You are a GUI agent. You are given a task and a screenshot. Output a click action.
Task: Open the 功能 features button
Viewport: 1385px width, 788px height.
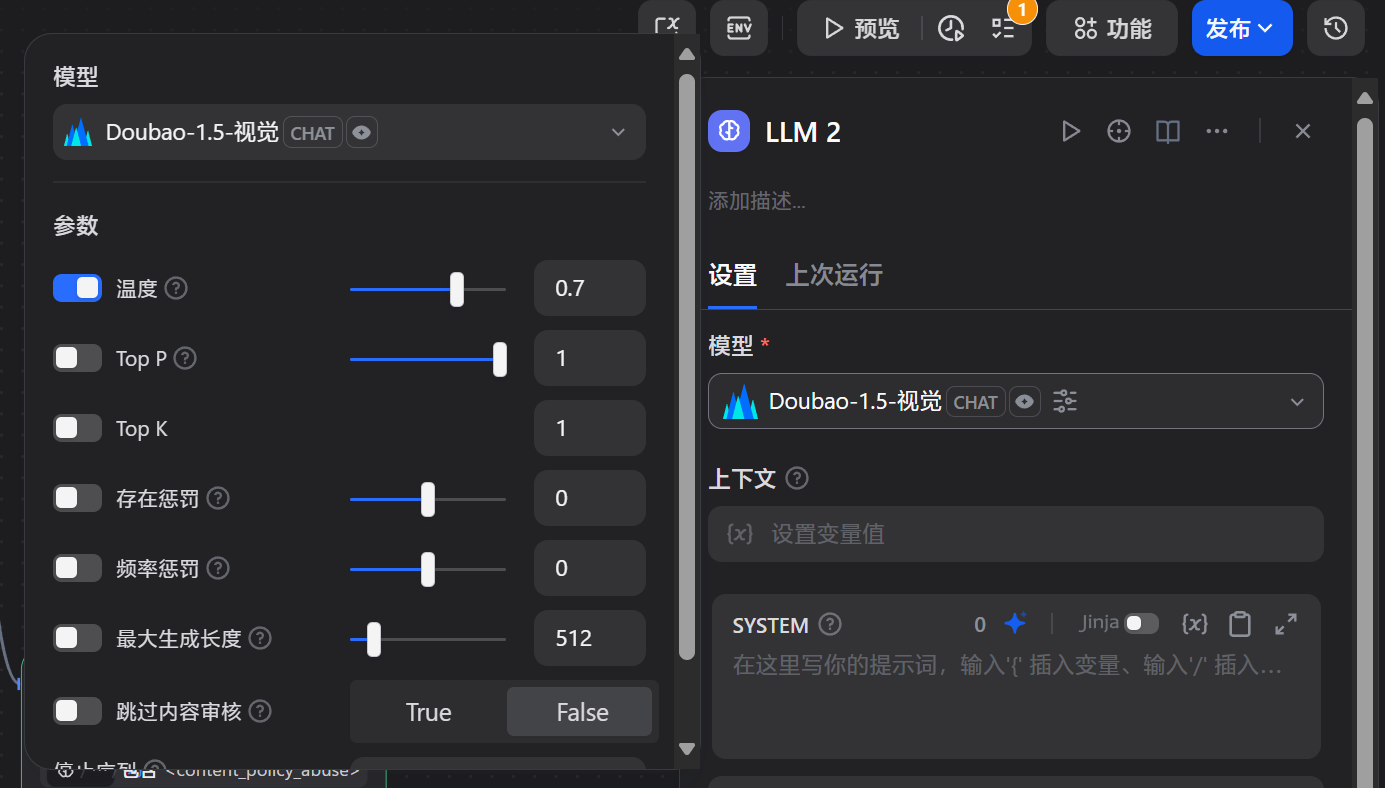1113,28
